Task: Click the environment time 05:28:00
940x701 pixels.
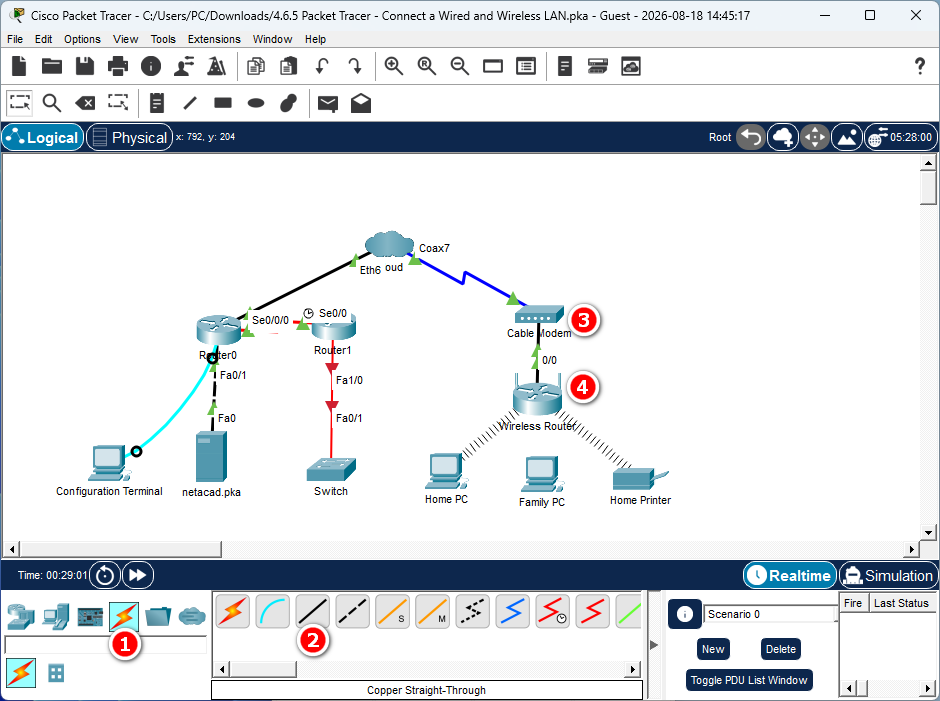Action: point(901,137)
